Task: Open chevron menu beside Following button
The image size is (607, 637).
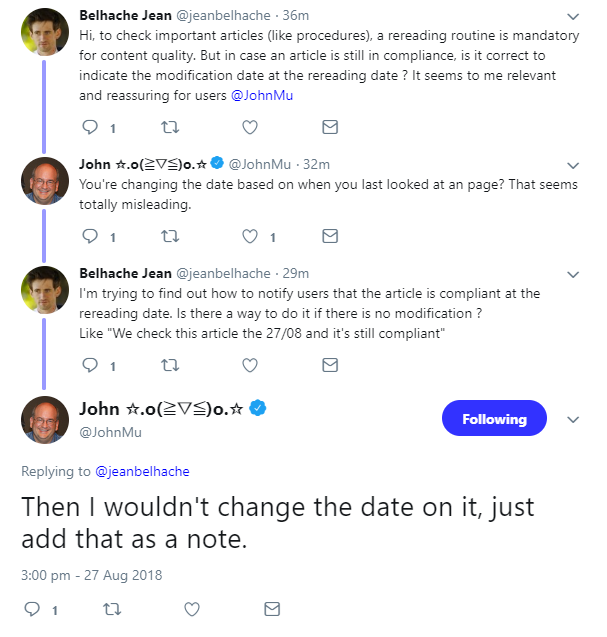Action: point(572,420)
